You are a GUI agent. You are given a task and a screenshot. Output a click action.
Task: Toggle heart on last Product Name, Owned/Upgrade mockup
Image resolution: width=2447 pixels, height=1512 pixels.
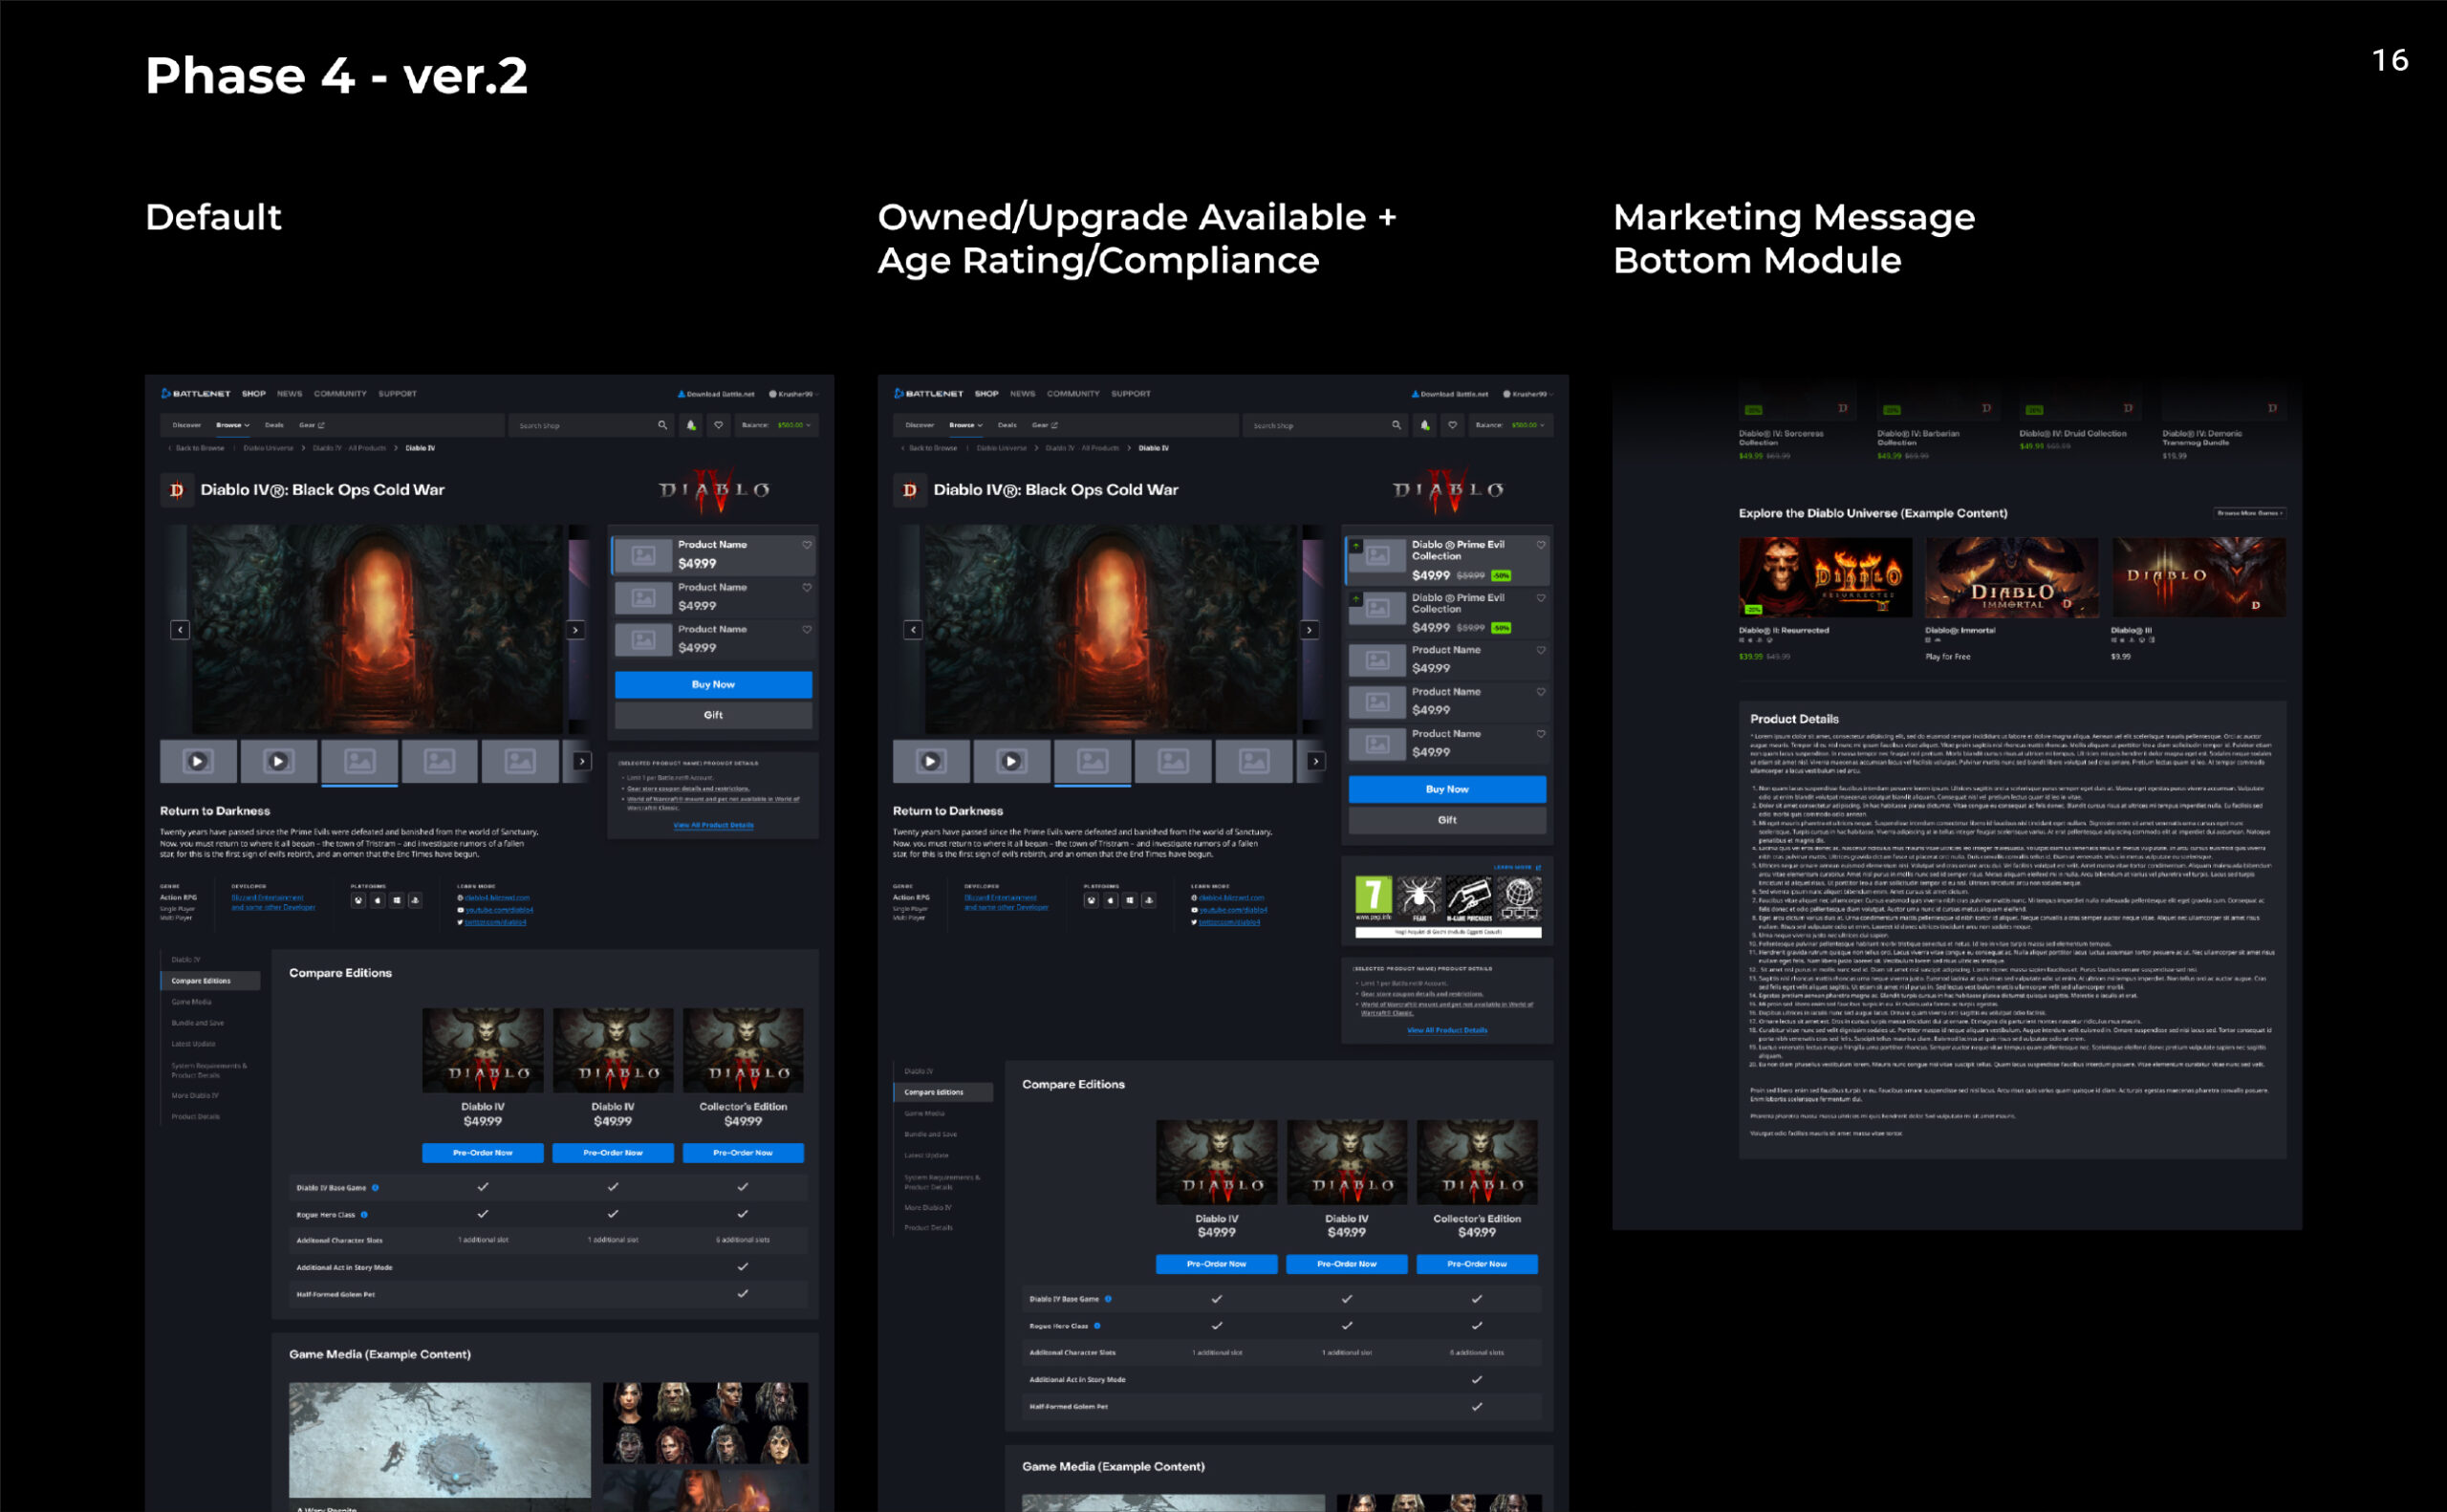point(1541,734)
